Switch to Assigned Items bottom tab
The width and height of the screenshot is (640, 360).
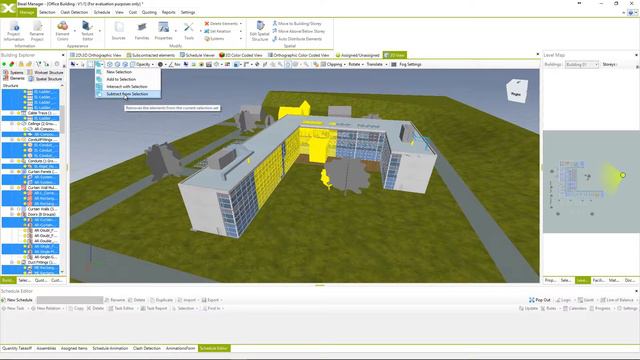[74, 349]
